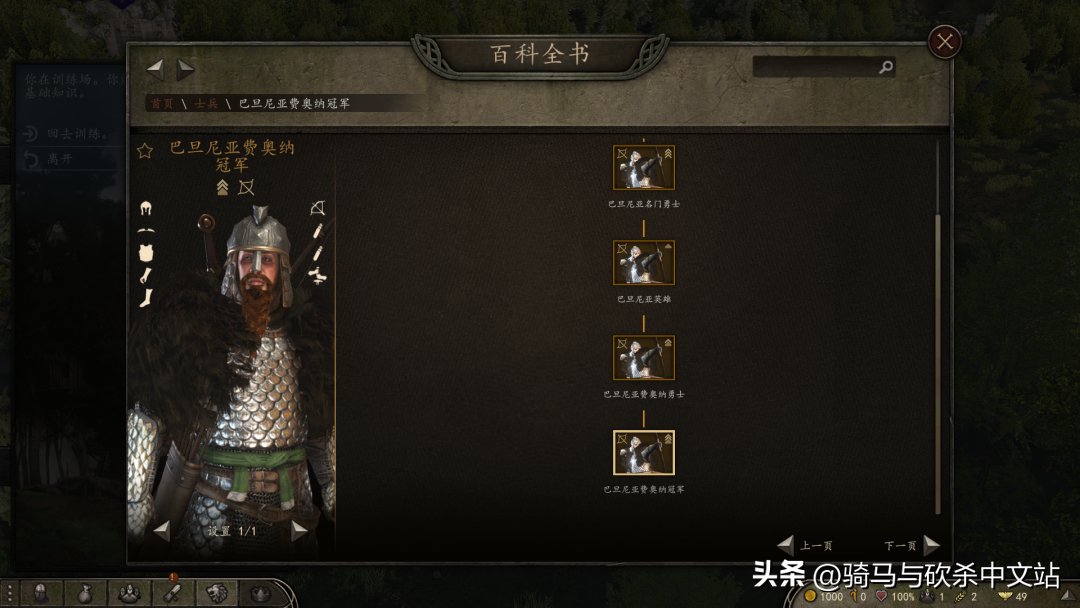Select the 巴旦尼亚英雄 troop thumbnail

click(644, 262)
